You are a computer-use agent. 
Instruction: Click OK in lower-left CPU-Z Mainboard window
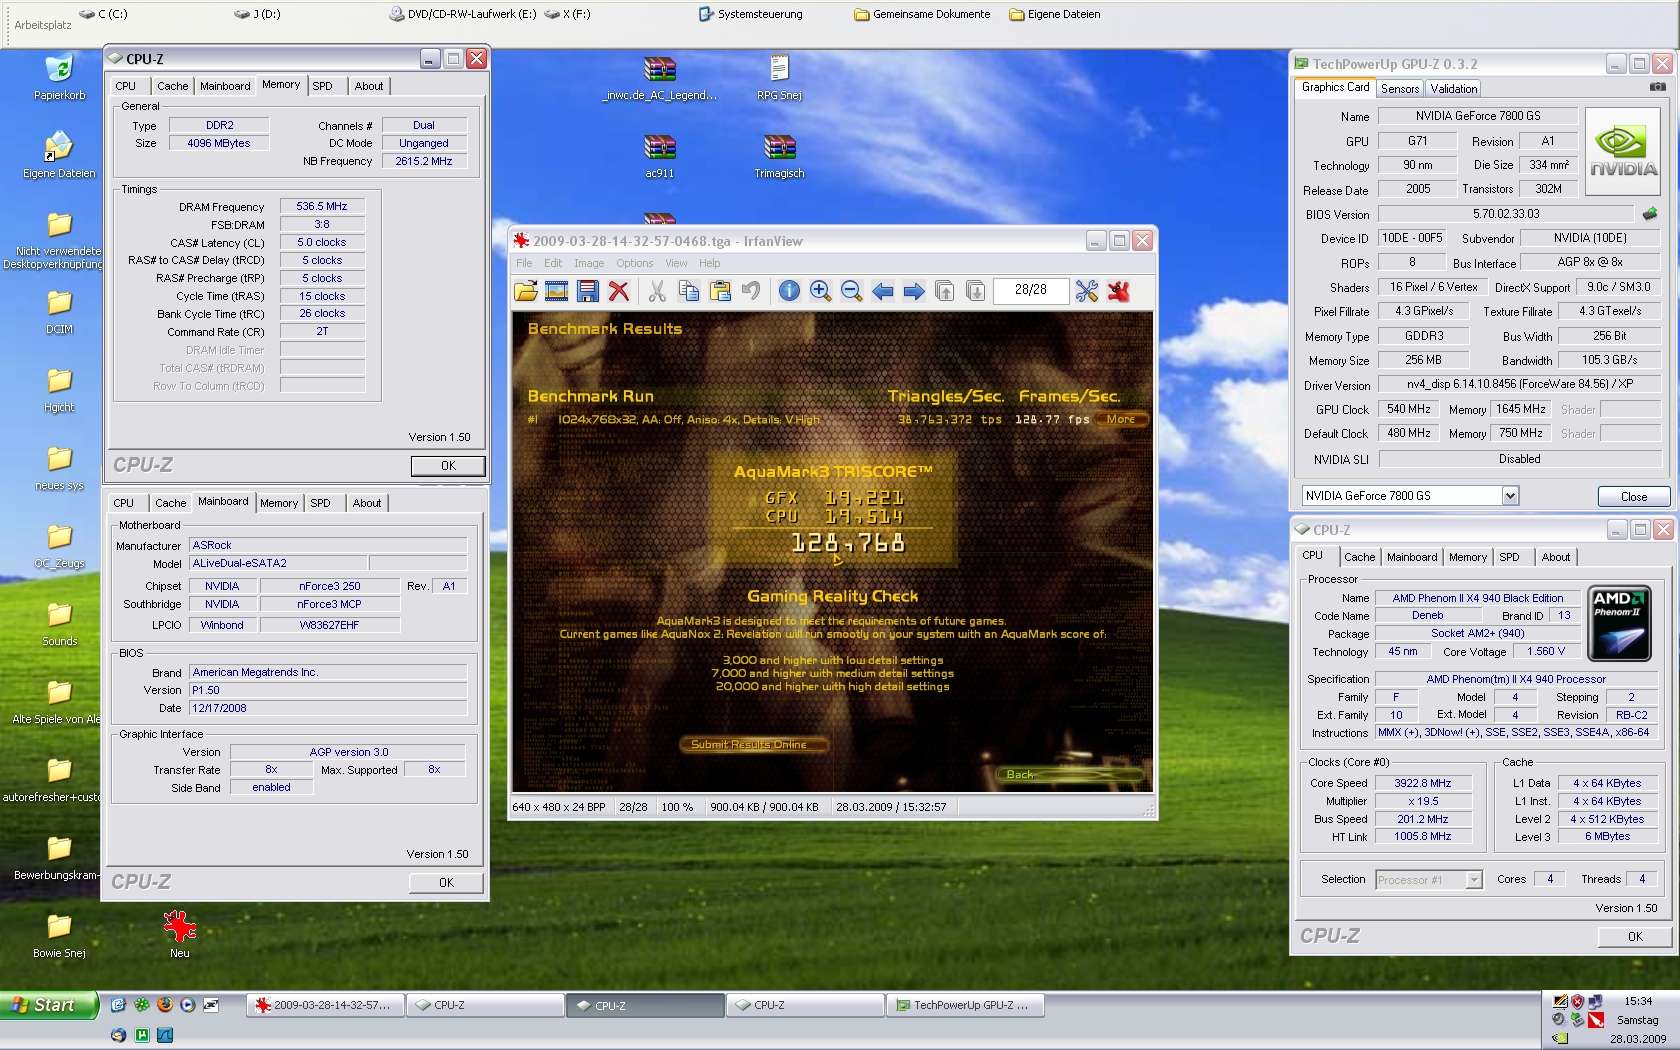(x=446, y=882)
